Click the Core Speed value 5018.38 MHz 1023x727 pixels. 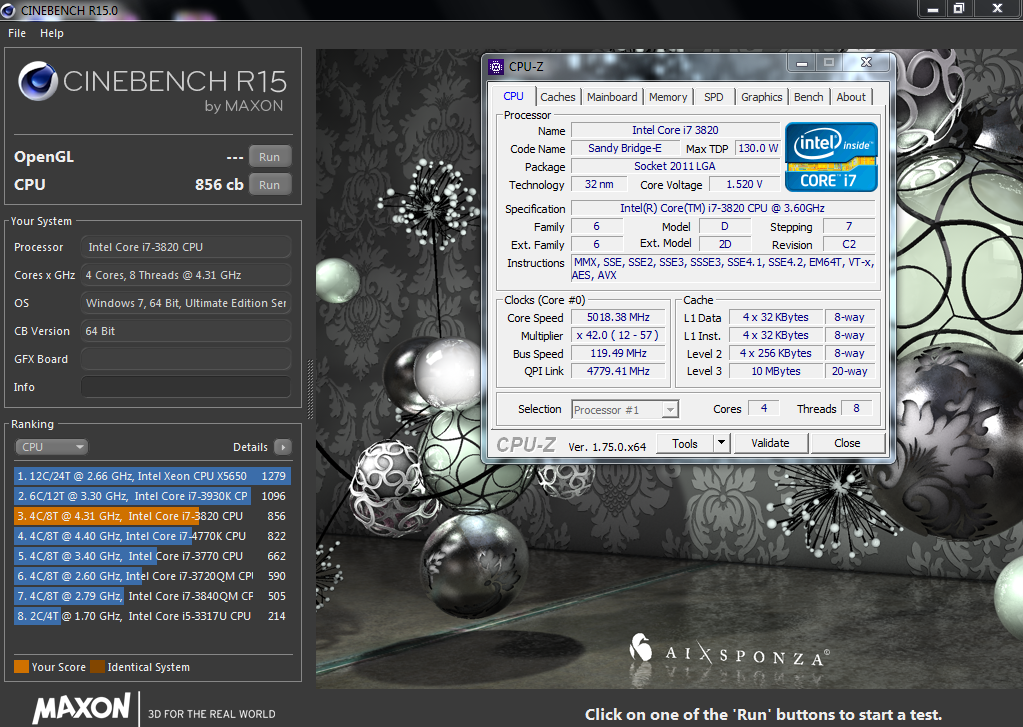click(x=618, y=317)
